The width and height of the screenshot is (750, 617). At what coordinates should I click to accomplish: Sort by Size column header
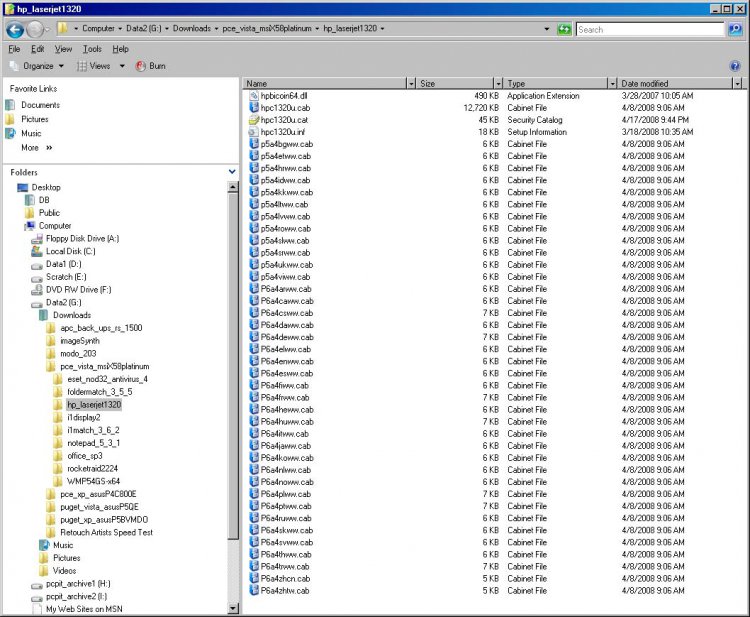click(x=455, y=84)
